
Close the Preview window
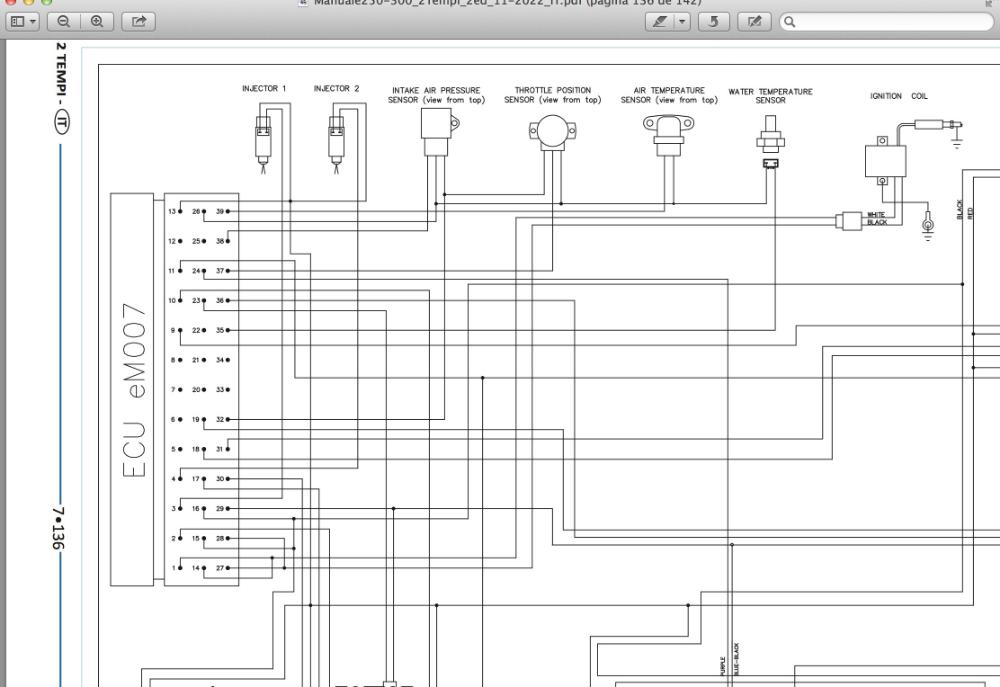10,3
